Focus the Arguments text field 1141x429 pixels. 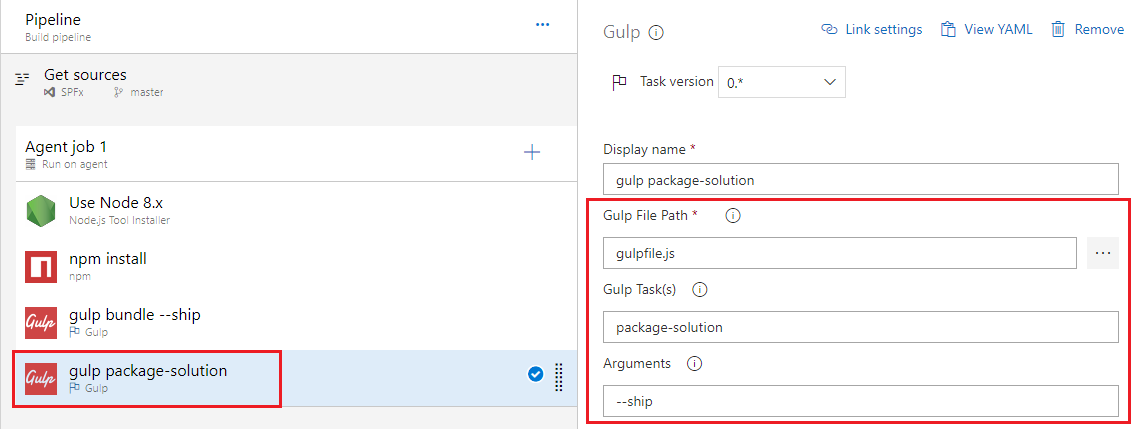pyautogui.click(x=860, y=401)
